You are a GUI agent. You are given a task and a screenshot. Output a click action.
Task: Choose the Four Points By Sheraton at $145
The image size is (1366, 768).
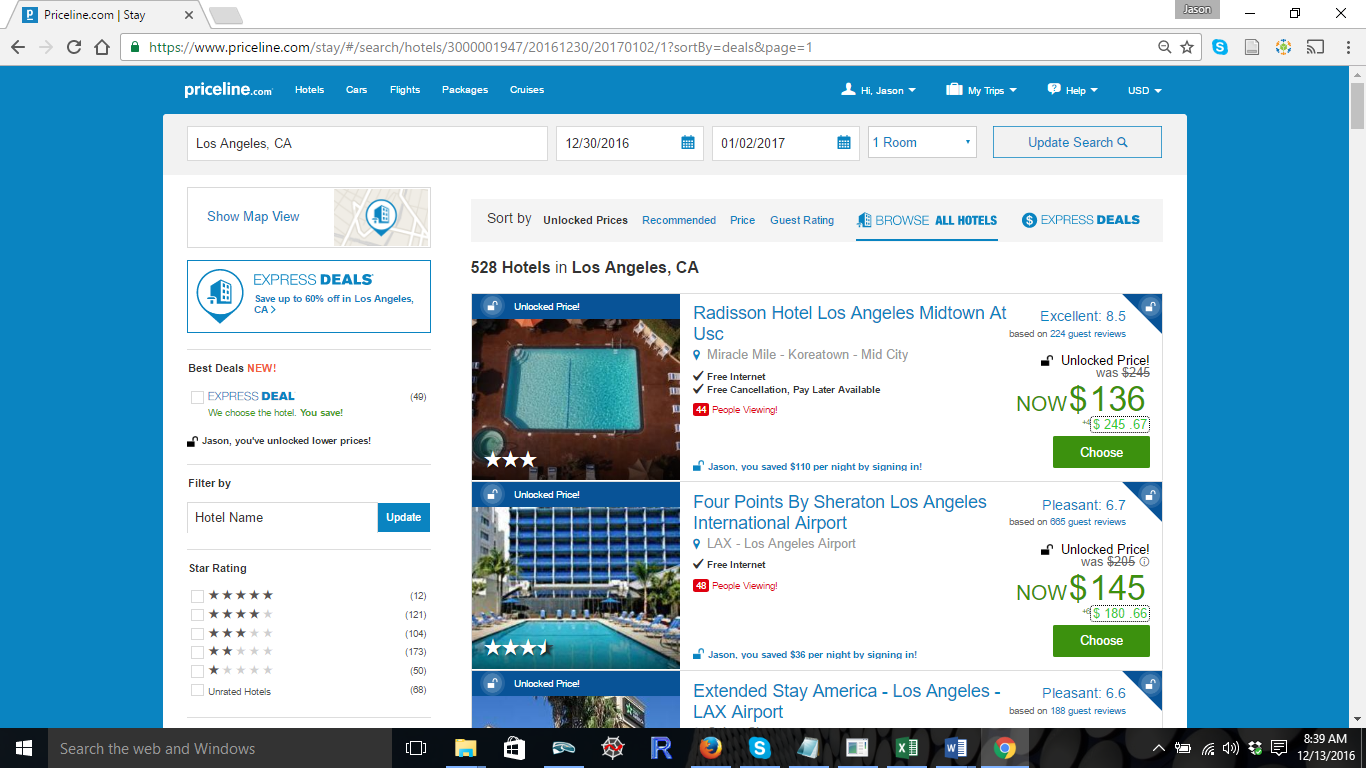[1101, 641]
